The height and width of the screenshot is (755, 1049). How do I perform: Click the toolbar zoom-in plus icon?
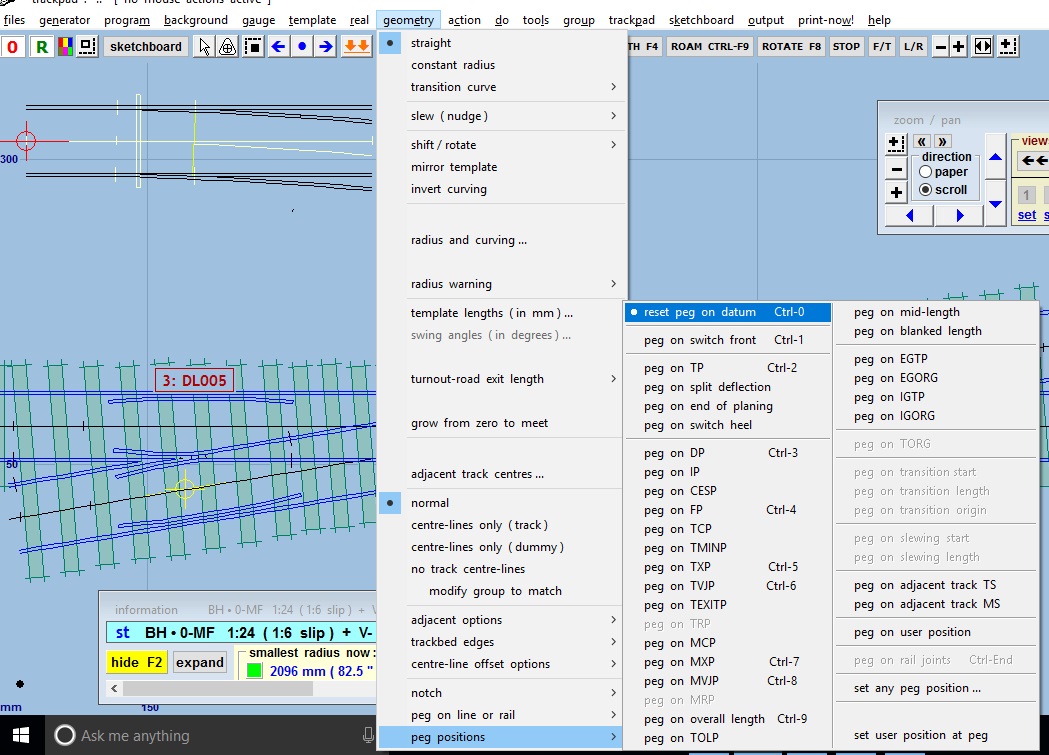(x=958, y=46)
